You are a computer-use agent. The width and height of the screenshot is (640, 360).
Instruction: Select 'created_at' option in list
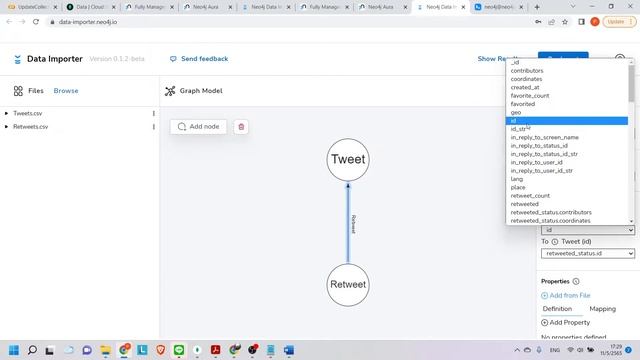click(567, 87)
